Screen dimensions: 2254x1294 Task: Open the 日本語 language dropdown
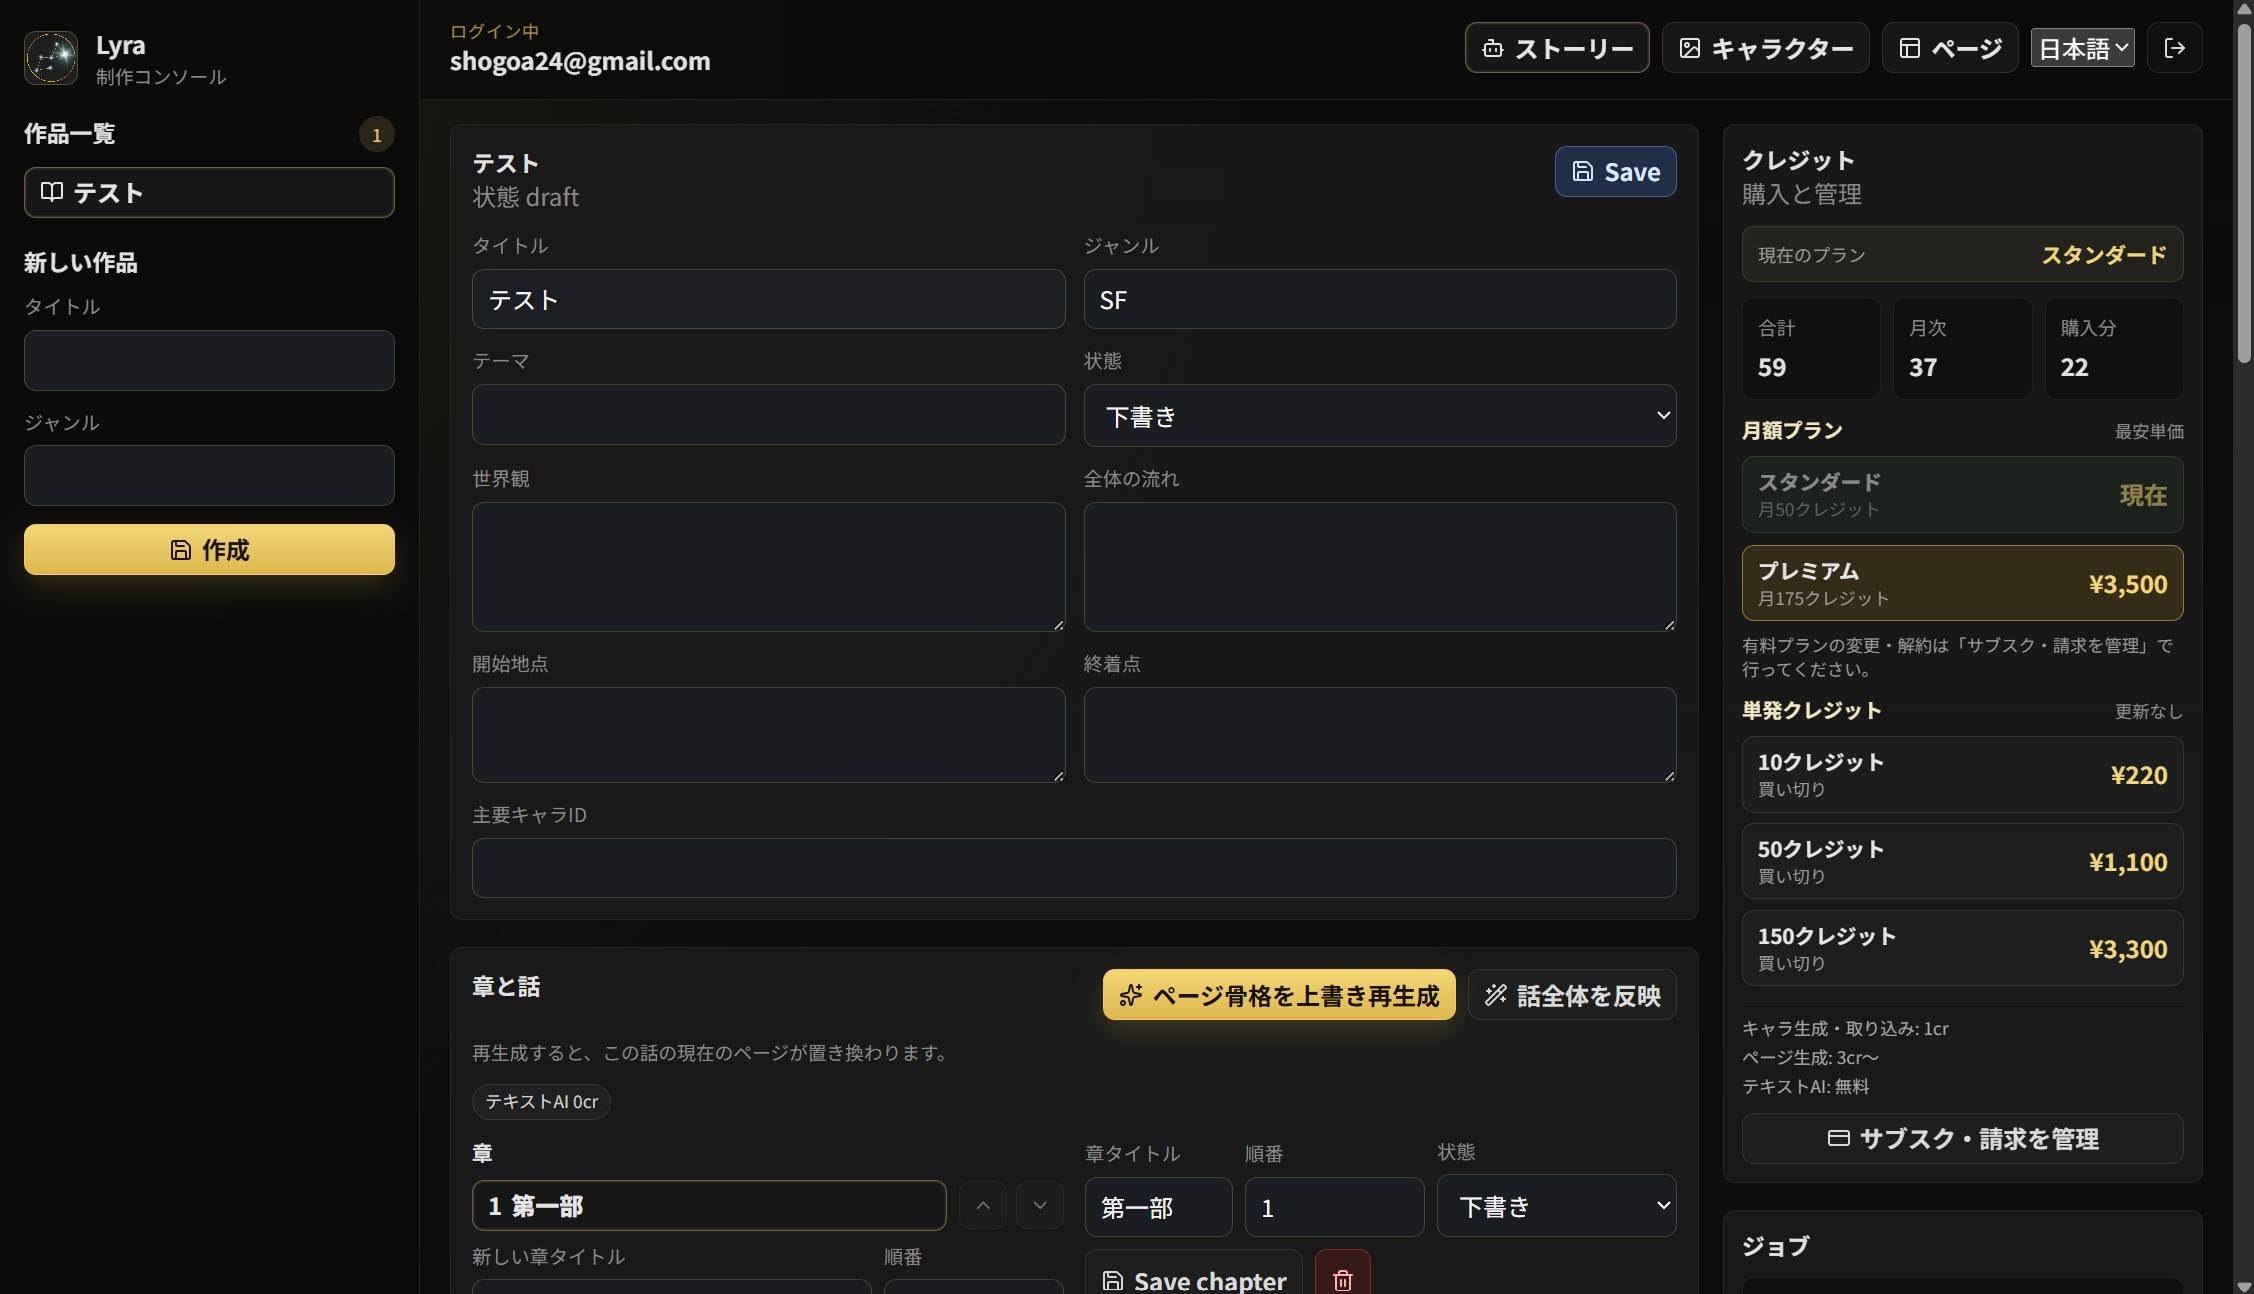2082,48
